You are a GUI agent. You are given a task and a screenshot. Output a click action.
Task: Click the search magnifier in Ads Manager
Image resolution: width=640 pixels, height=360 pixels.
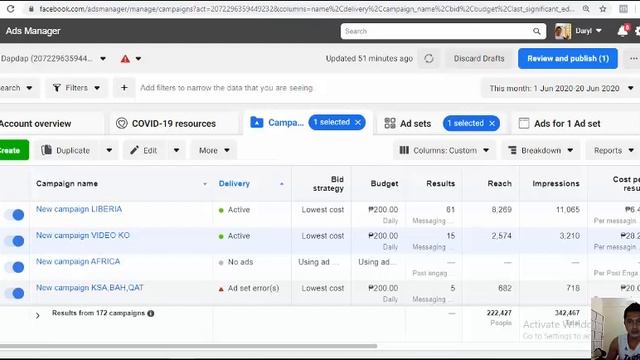coord(537,31)
